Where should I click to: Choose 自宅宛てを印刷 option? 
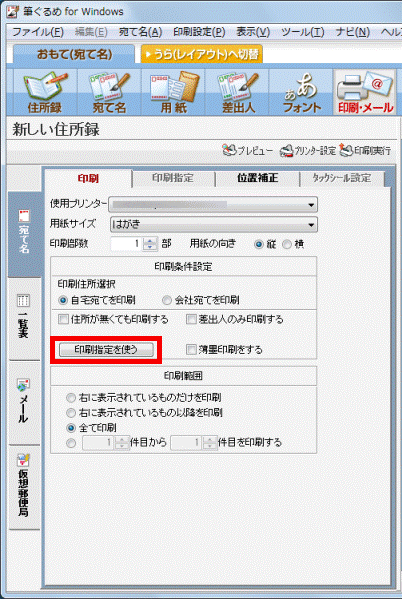coord(63,300)
